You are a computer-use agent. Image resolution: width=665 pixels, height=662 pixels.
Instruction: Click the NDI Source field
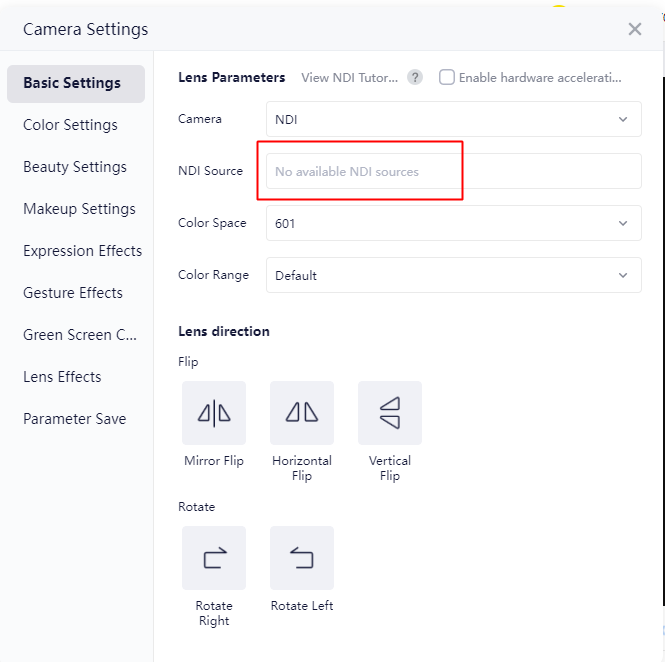453,171
